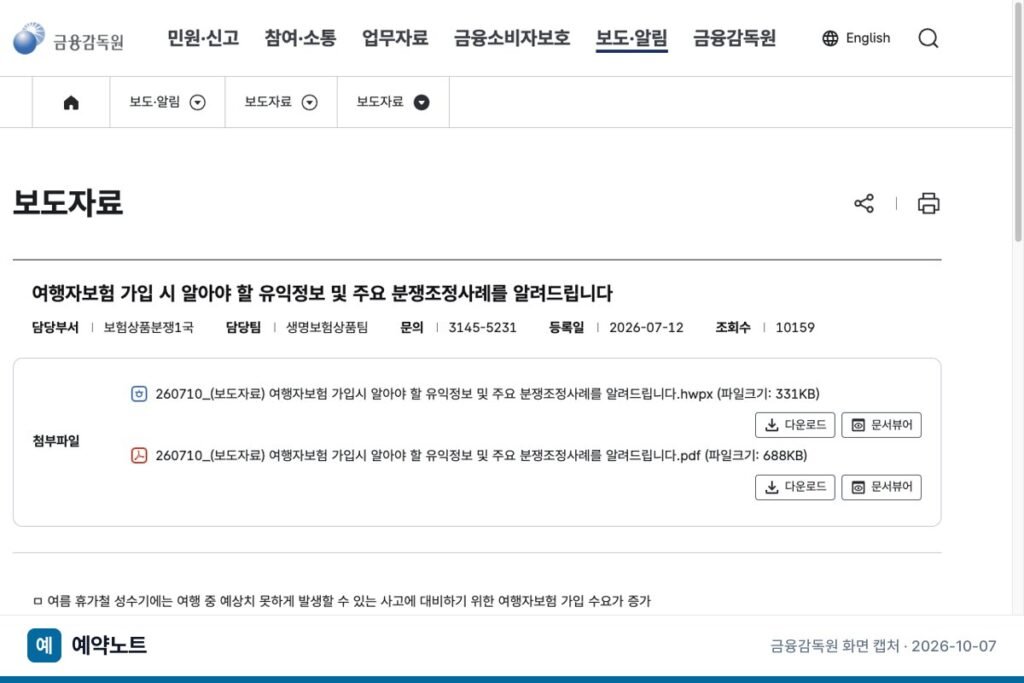Click the hwpx file type icon

[x=139, y=394]
